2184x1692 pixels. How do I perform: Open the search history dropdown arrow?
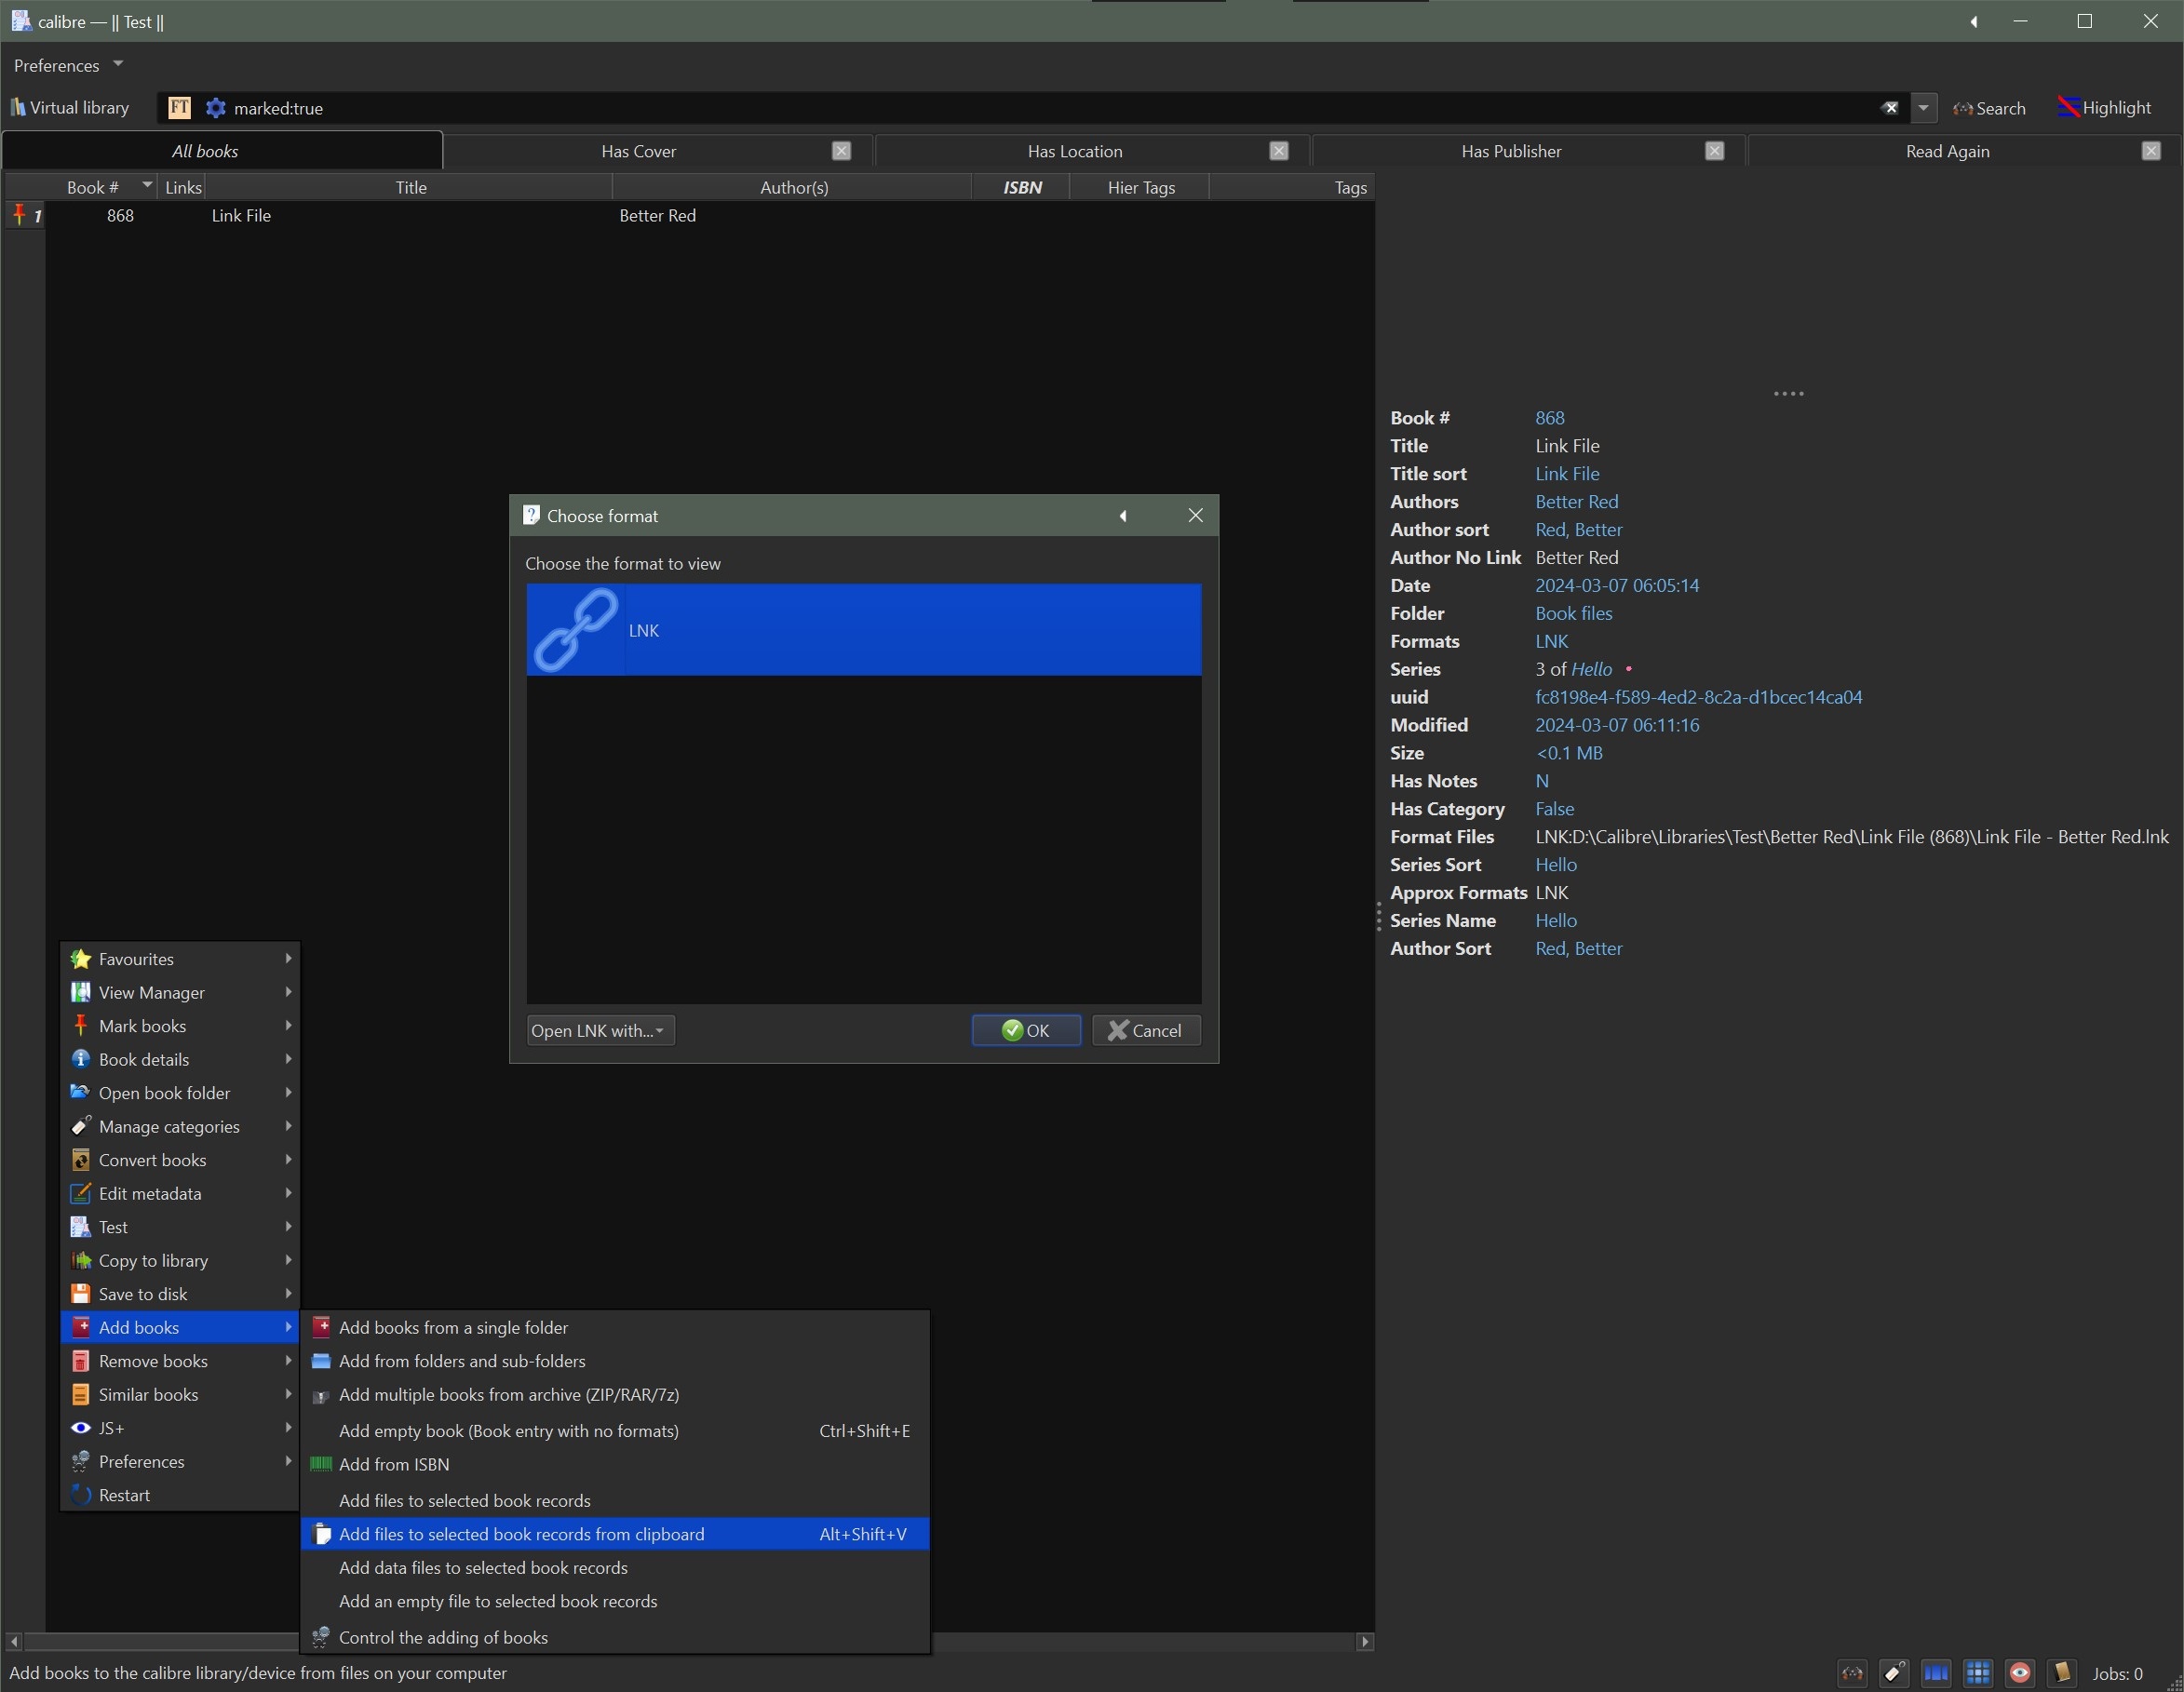1923,108
